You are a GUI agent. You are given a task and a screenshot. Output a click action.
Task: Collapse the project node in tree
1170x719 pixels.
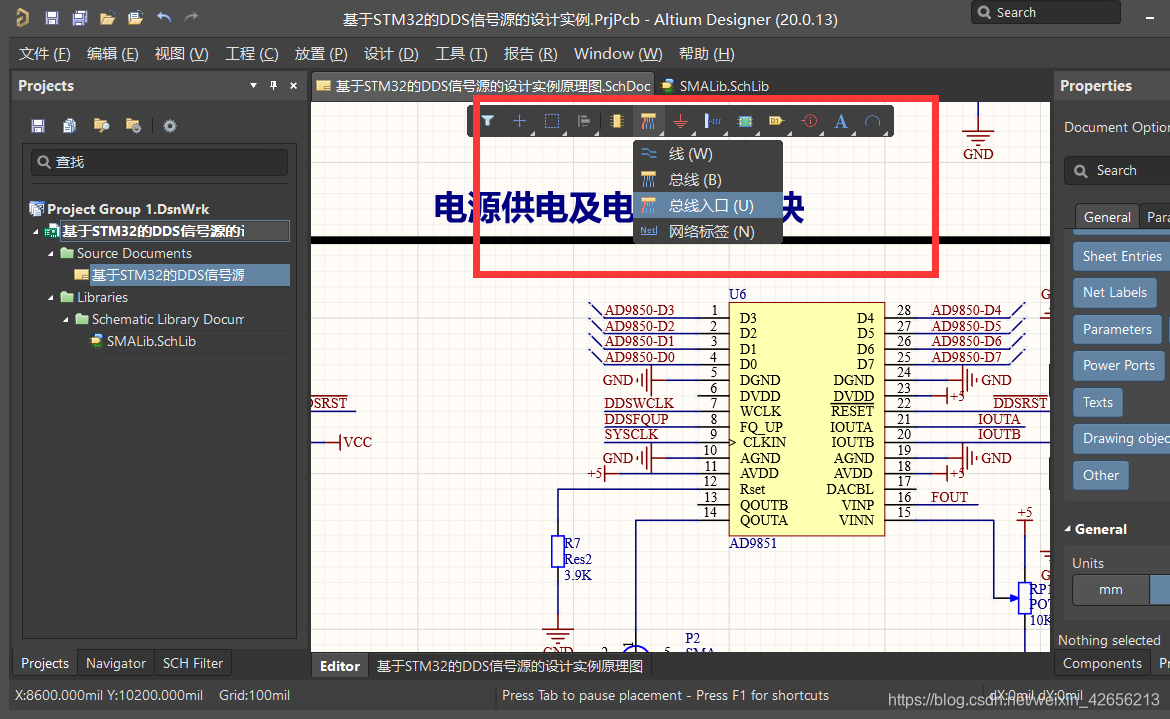point(36,232)
